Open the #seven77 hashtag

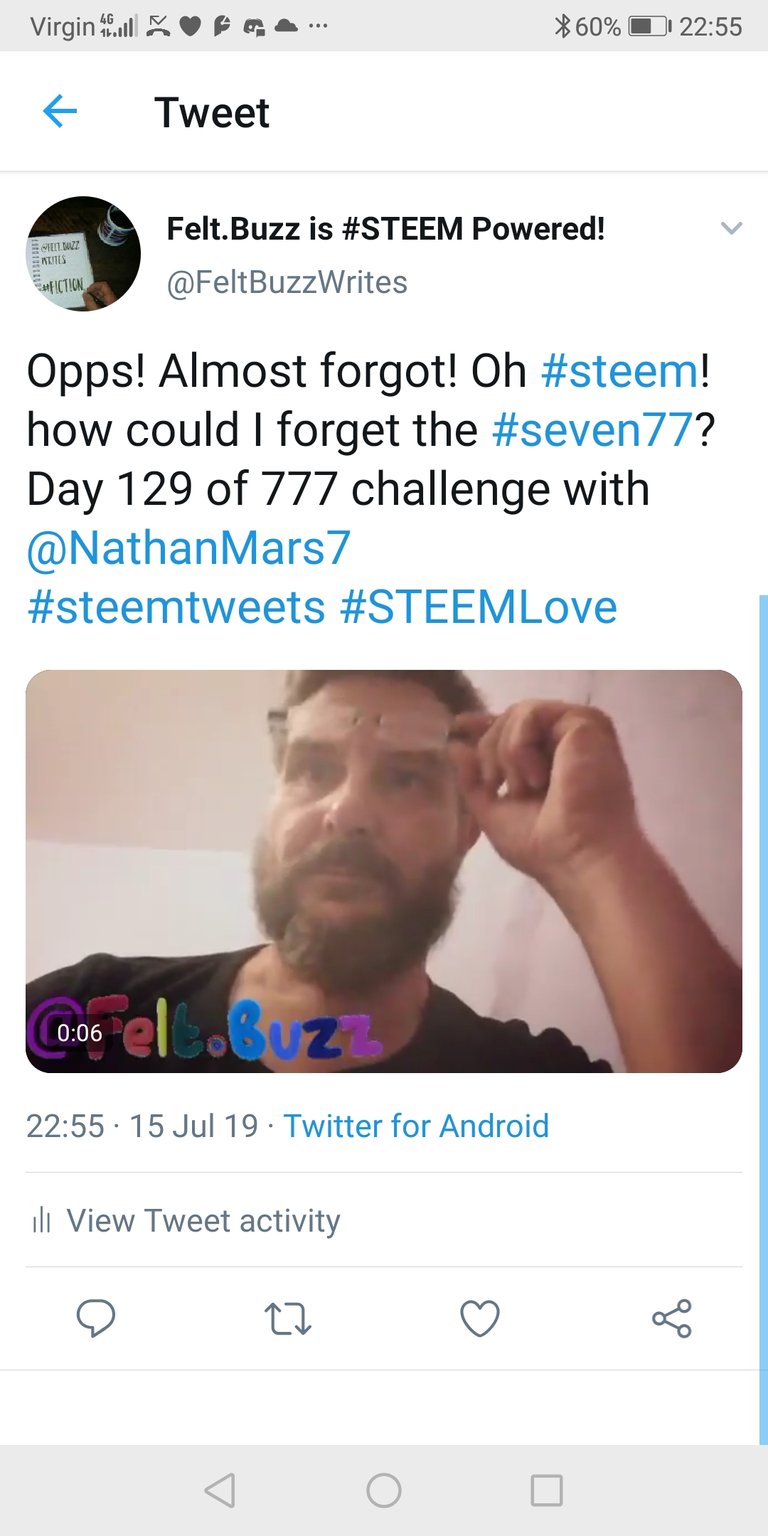point(592,430)
